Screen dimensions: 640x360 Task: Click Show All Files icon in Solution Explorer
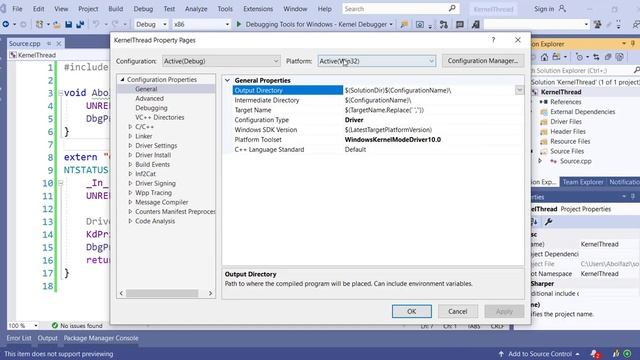(620, 57)
